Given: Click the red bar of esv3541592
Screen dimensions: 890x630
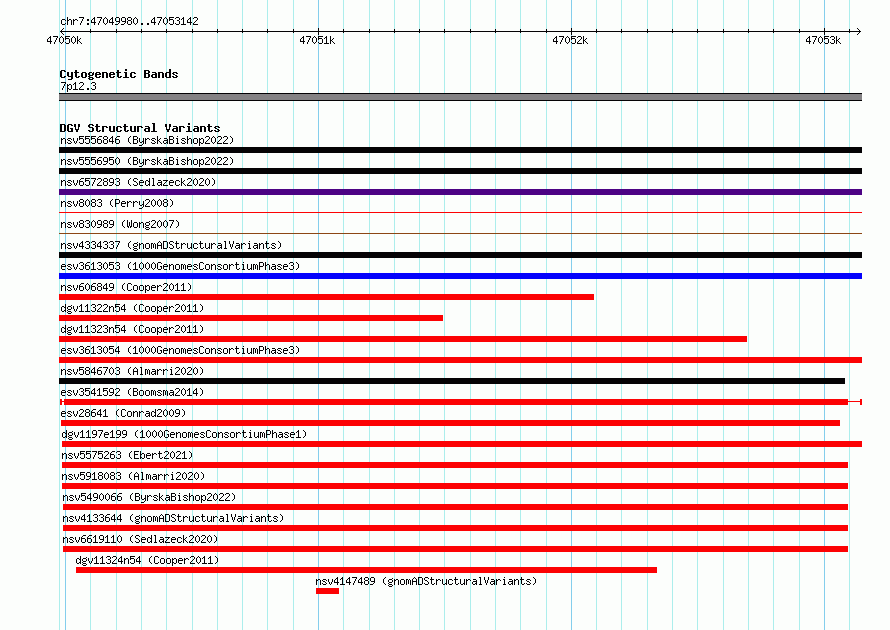Looking at the screenshot, I should point(460,402).
